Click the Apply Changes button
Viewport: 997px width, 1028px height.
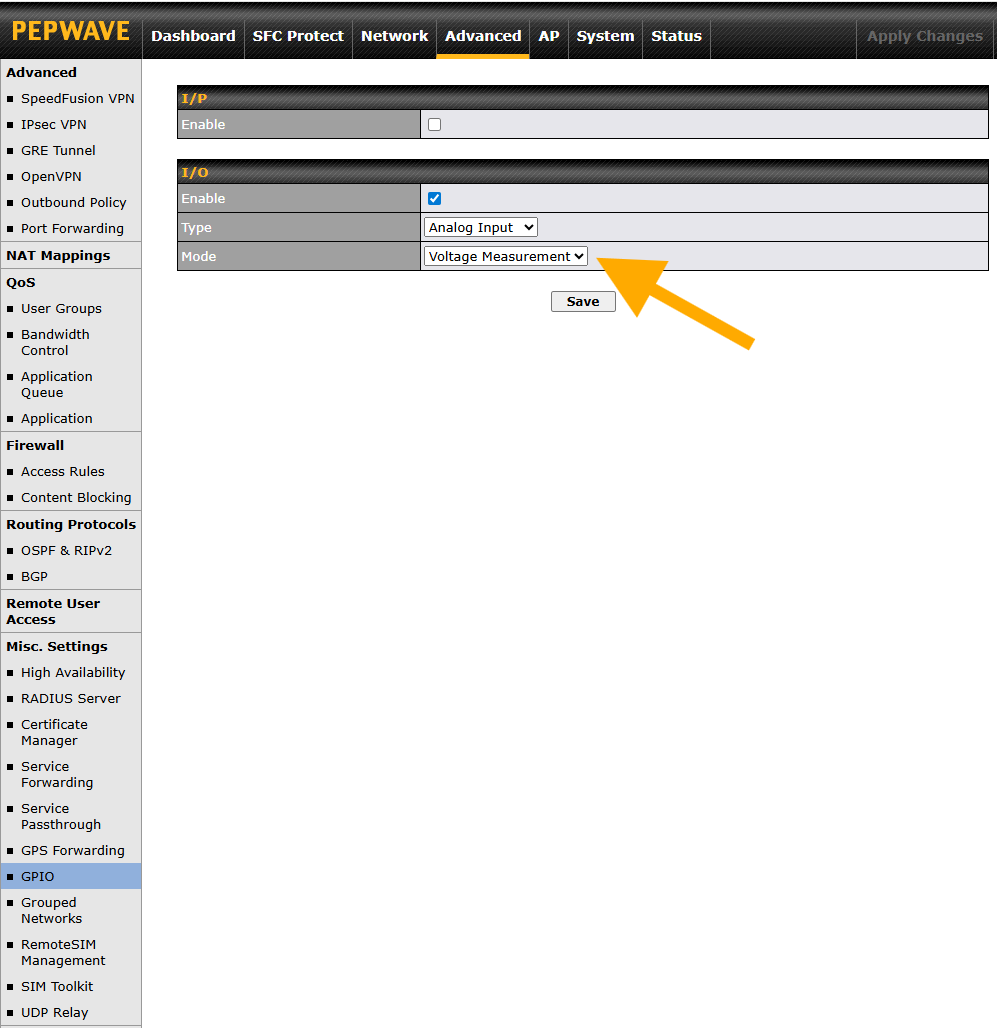click(x=924, y=36)
